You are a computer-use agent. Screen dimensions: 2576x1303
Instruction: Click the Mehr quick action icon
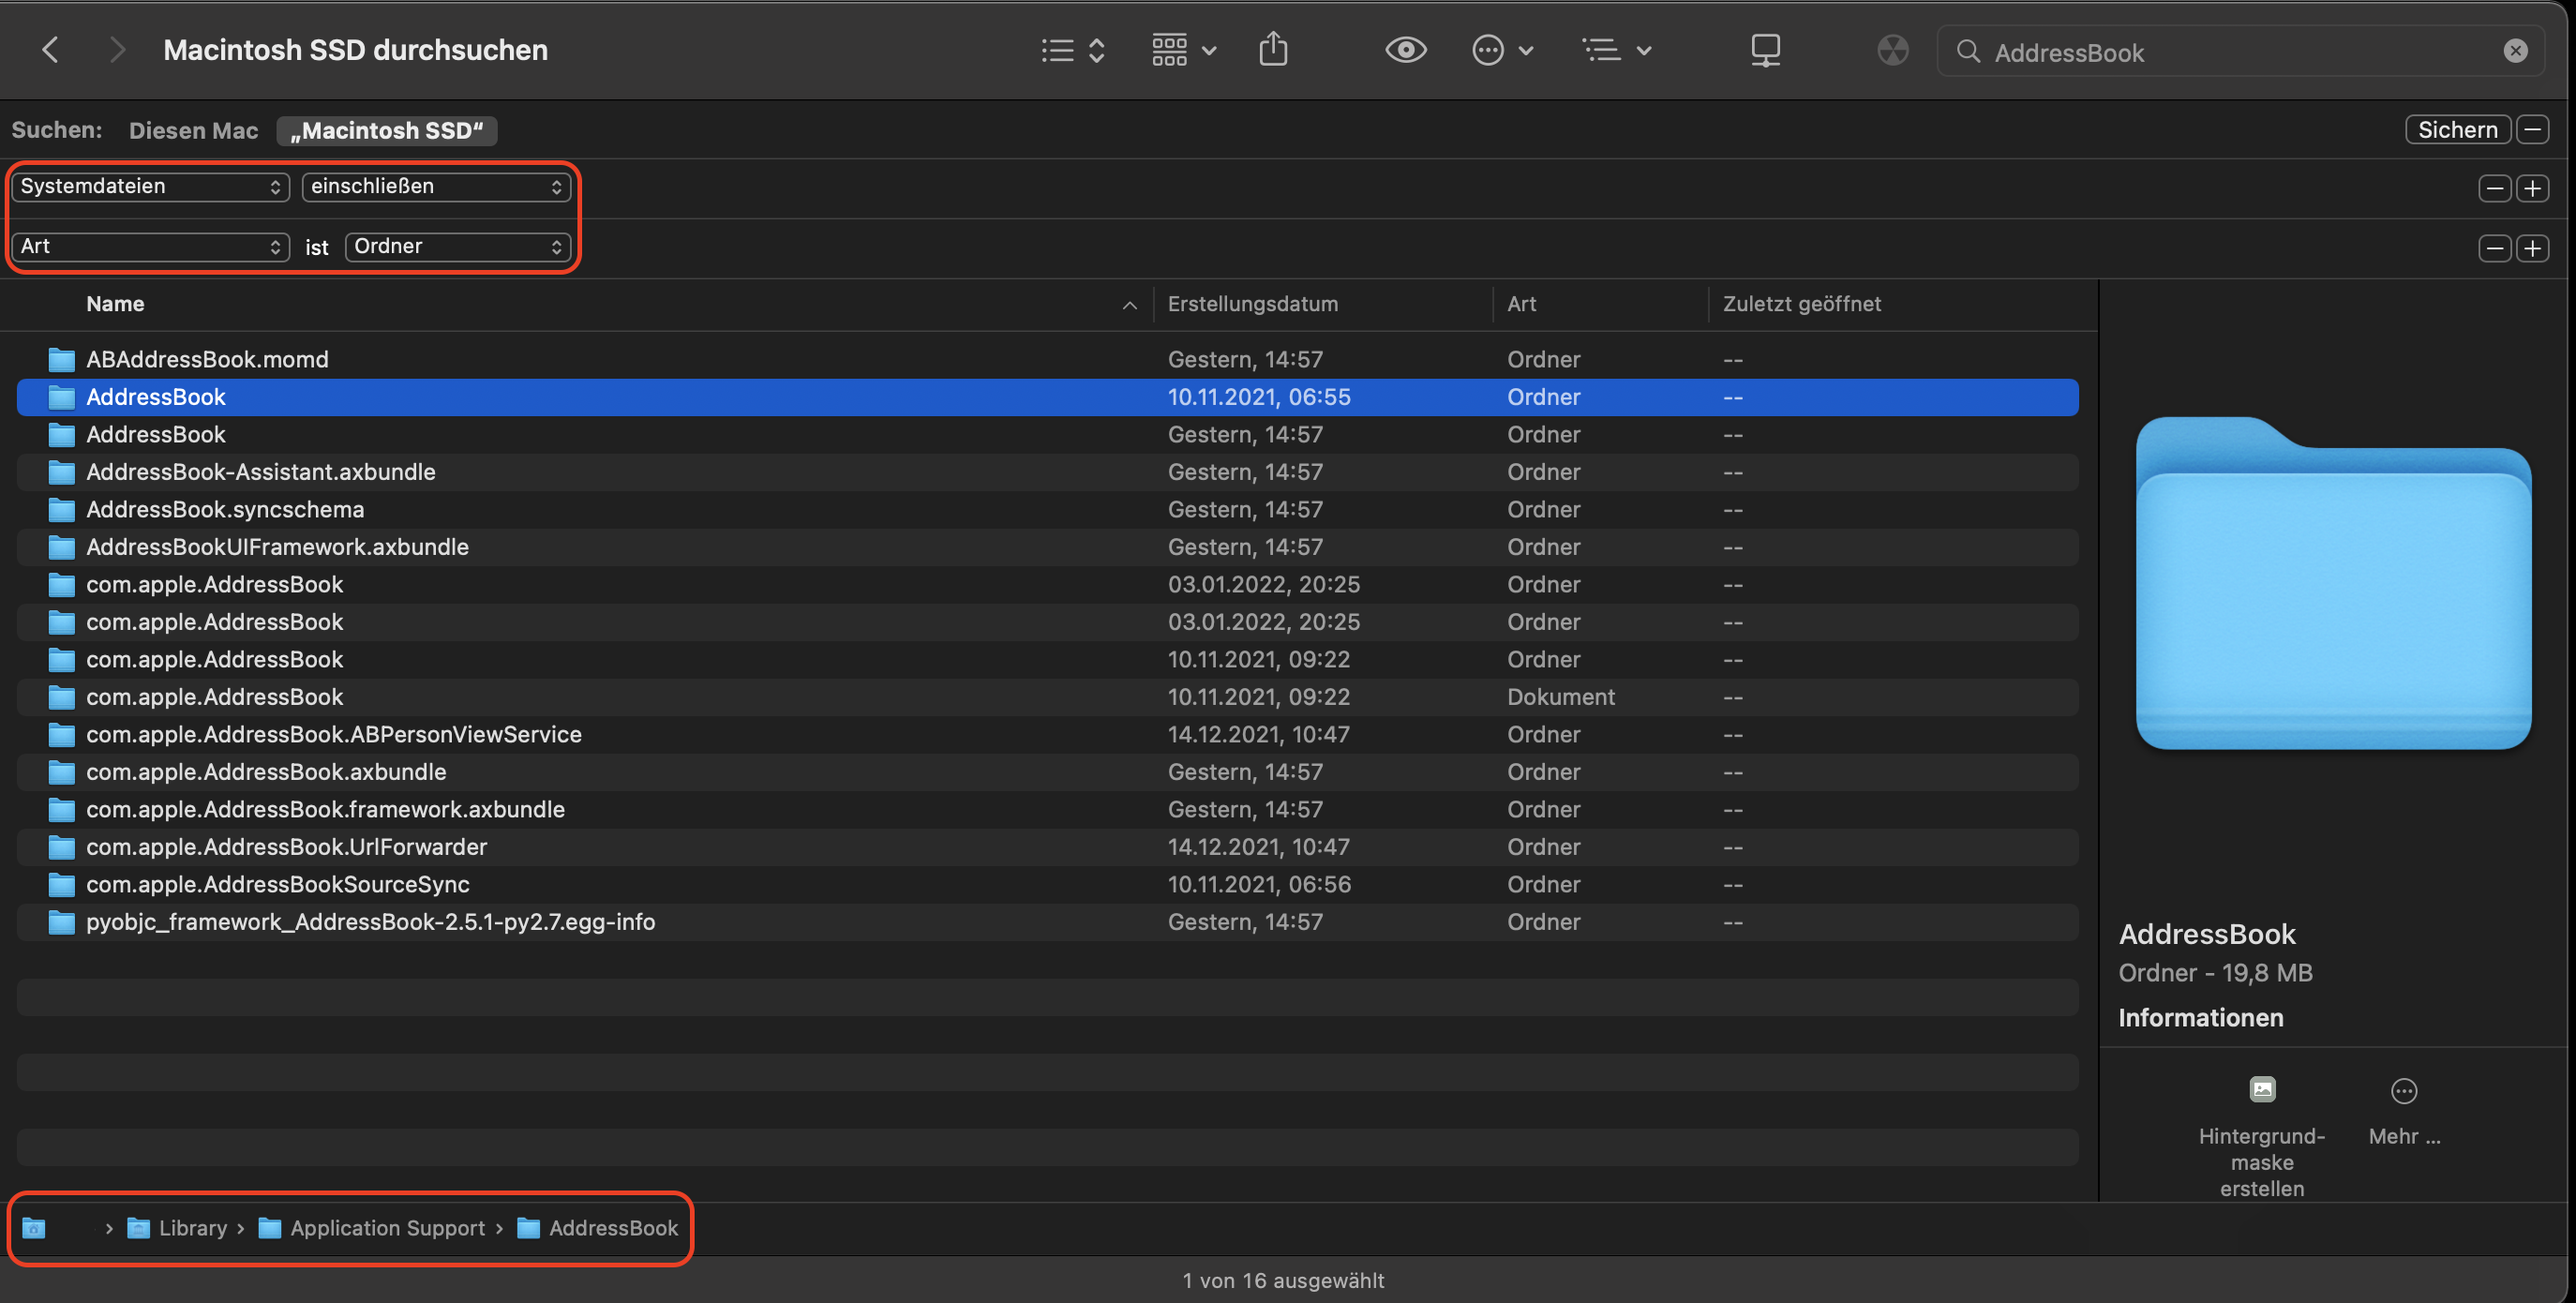click(x=2403, y=1091)
